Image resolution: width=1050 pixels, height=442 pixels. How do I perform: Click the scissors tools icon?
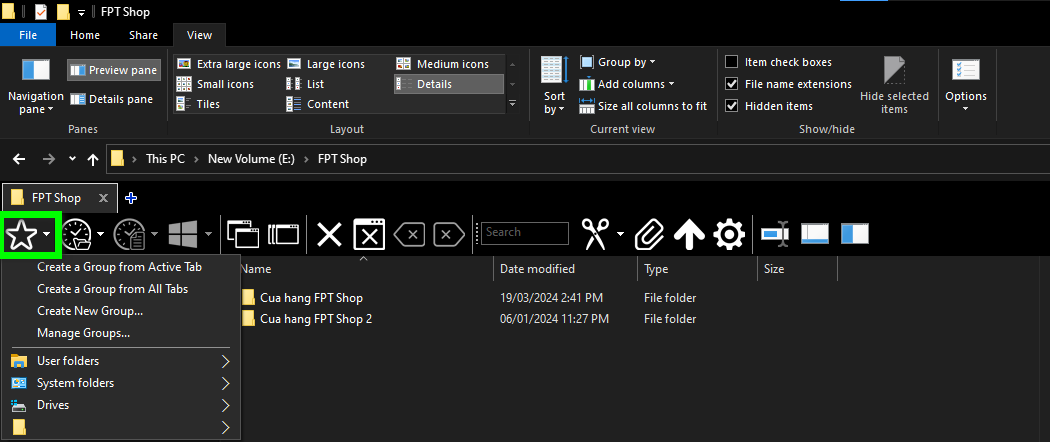(x=594, y=234)
